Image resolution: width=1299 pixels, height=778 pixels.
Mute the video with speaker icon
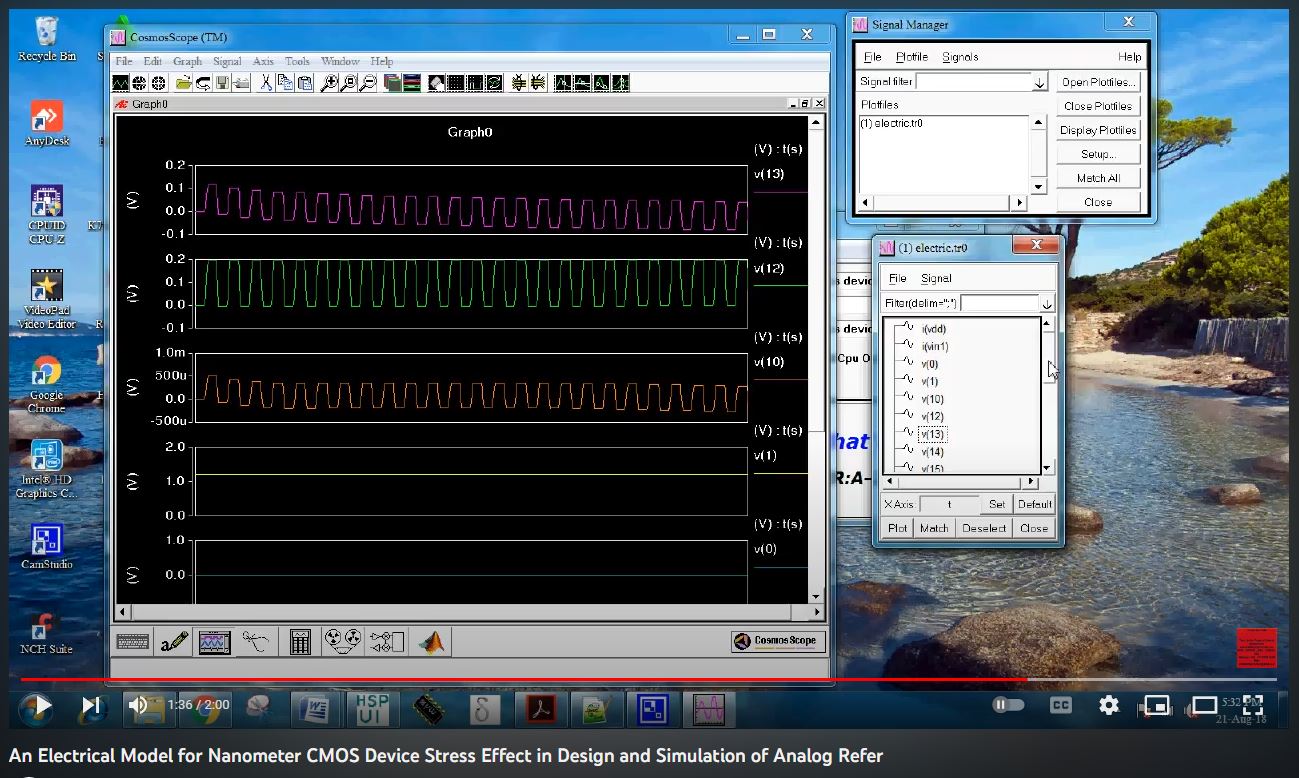pyautogui.click(x=138, y=705)
